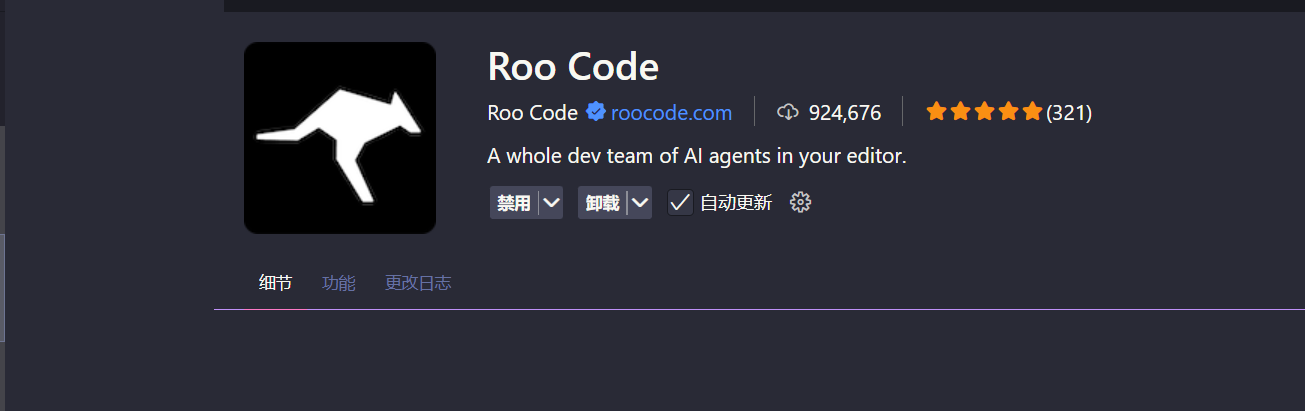
Task: Click the orange star rating
Action: (984, 112)
